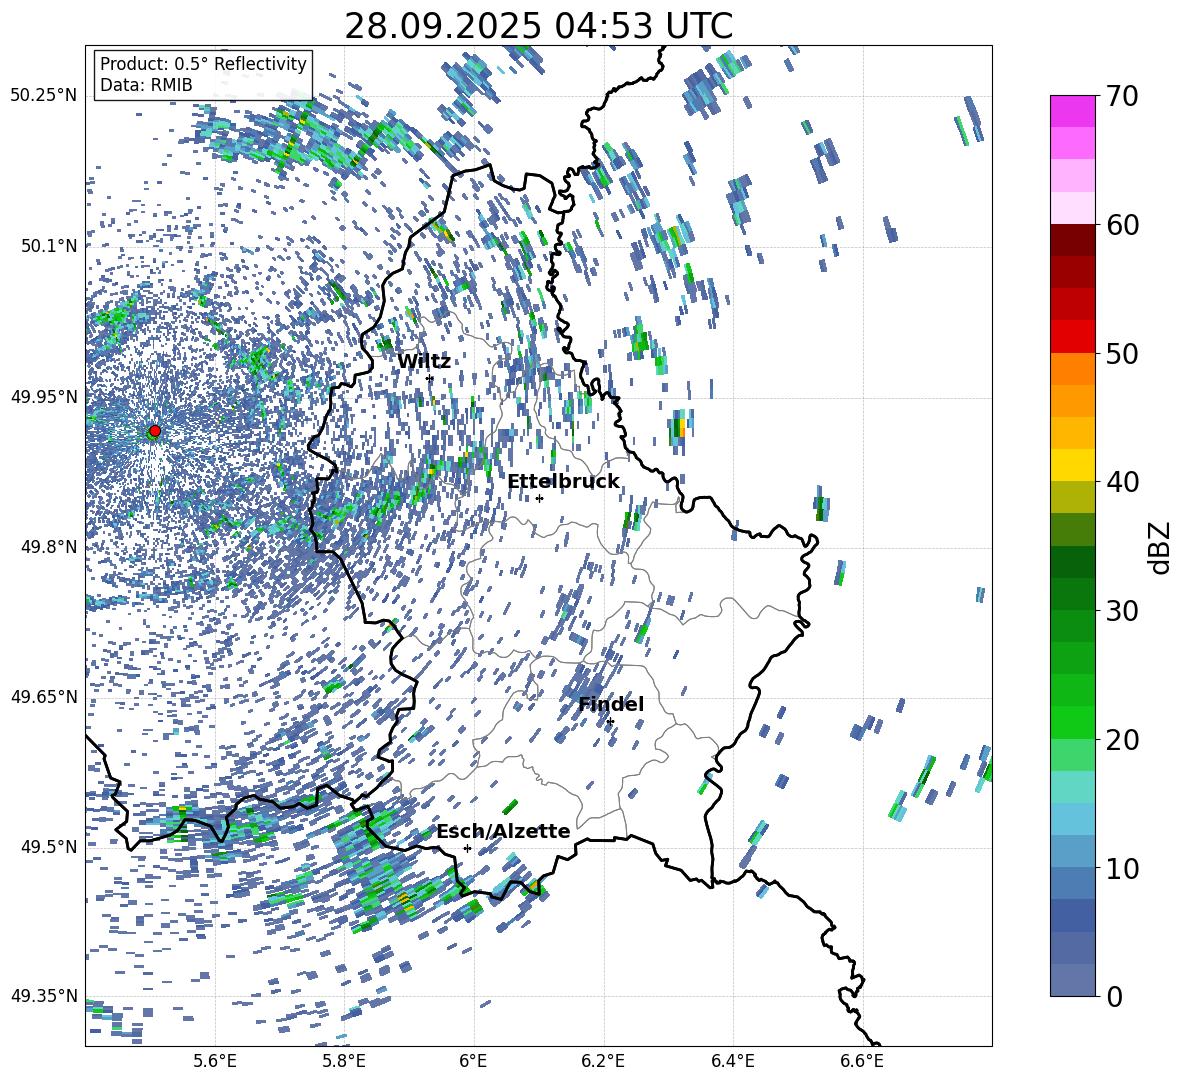The image size is (1184, 1081).
Task: Click the dark red colorbar segment below 60
Action: [x=1072, y=240]
